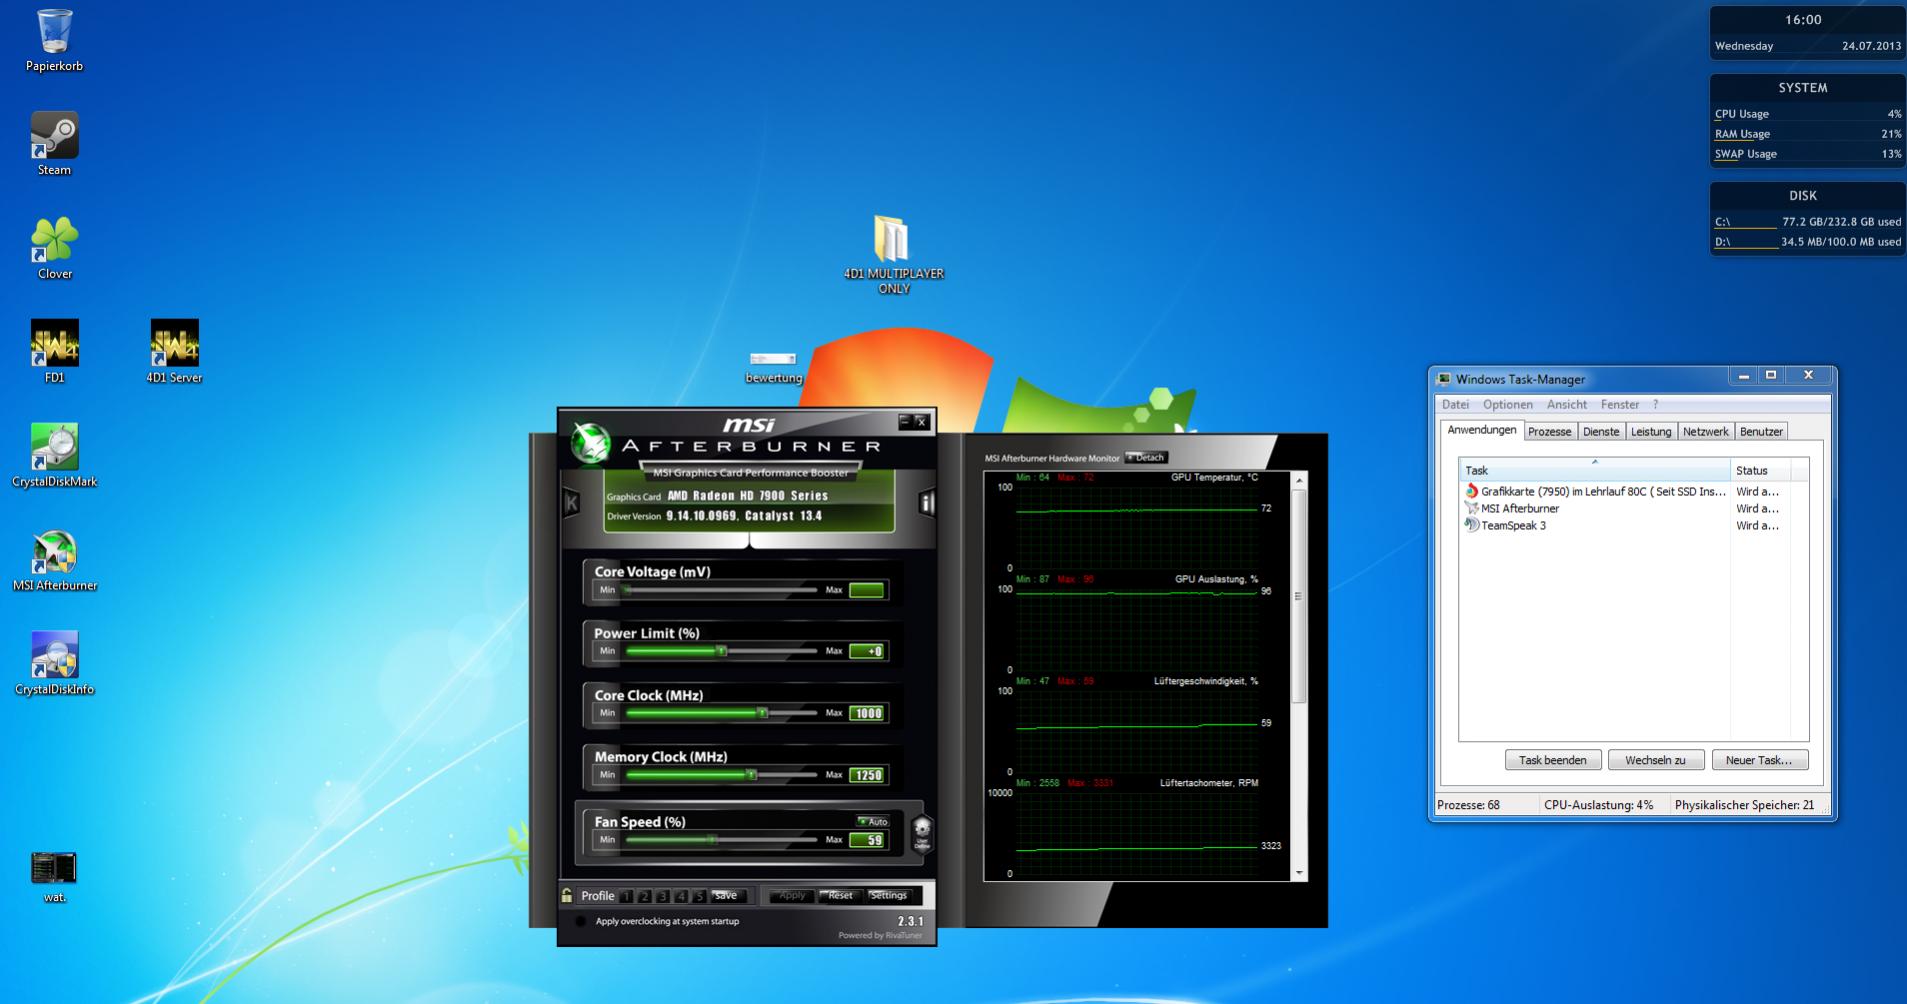
Task: Select the MSI Afterburner task icon in Task-Manager
Action: click(1472, 508)
